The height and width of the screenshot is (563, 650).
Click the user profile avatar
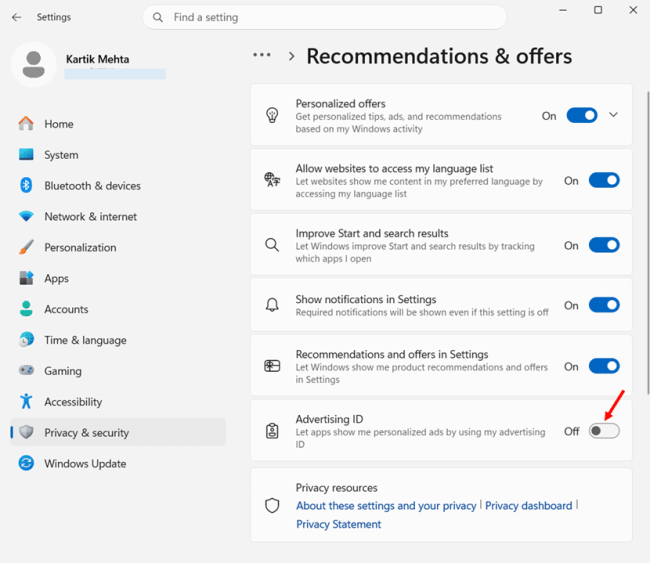34,64
